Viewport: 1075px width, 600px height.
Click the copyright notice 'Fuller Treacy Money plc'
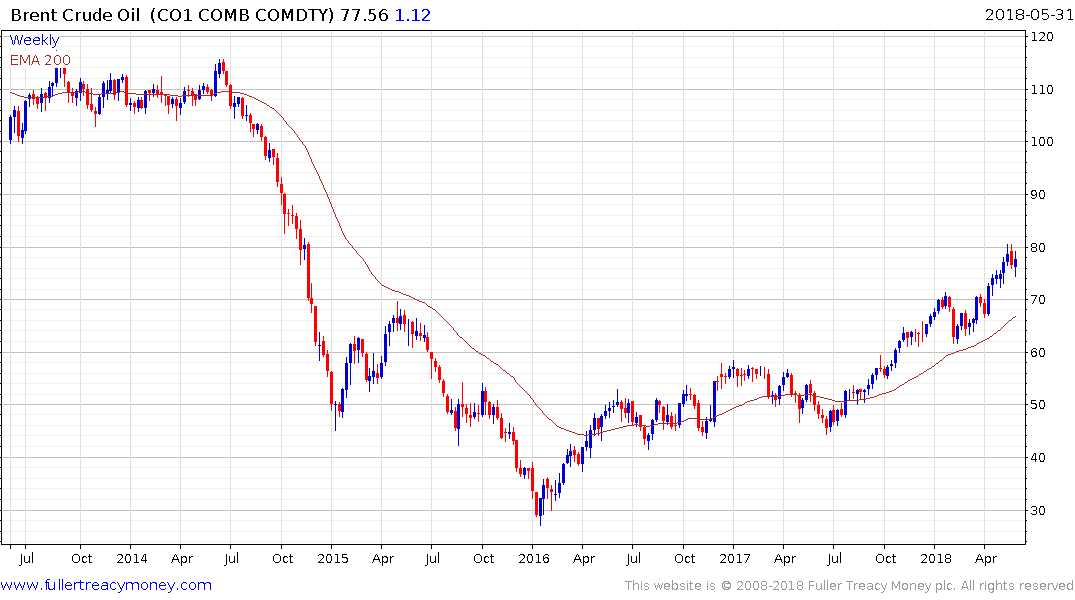point(882,586)
